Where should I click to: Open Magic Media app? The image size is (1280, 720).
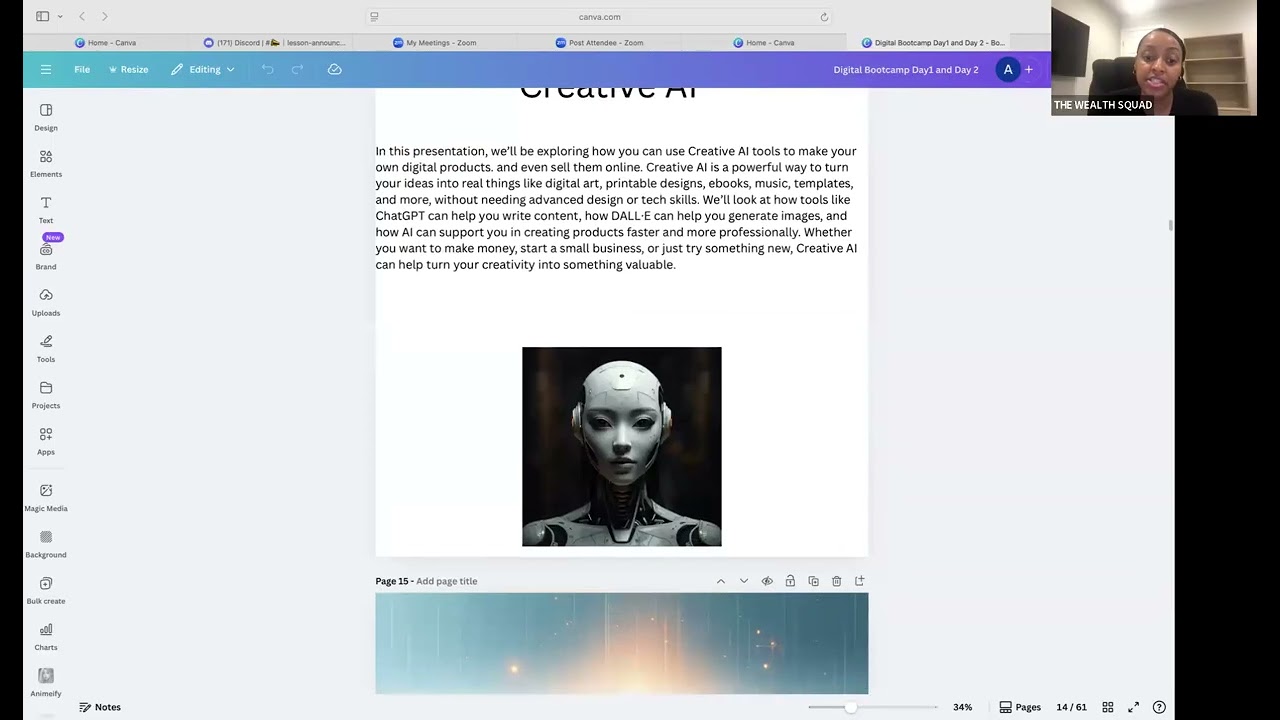coord(46,497)
